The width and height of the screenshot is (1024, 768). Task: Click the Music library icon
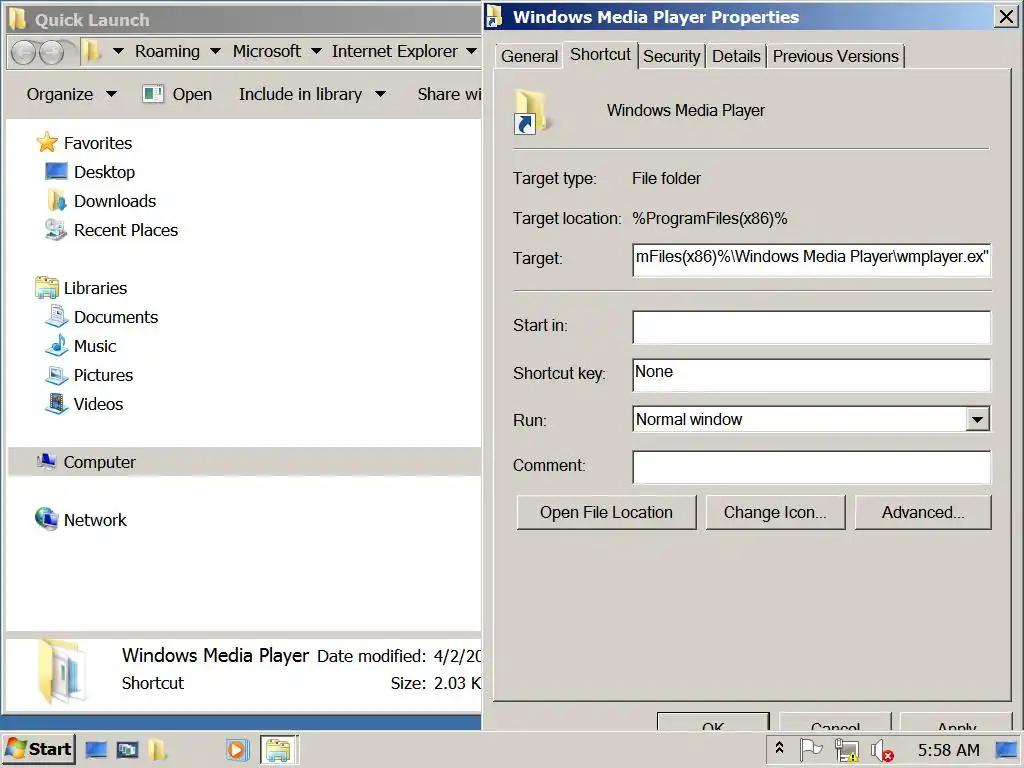57,345
